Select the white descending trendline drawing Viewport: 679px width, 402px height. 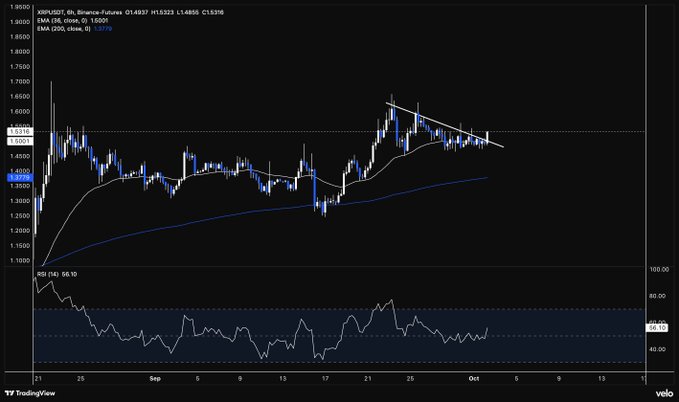445,125
